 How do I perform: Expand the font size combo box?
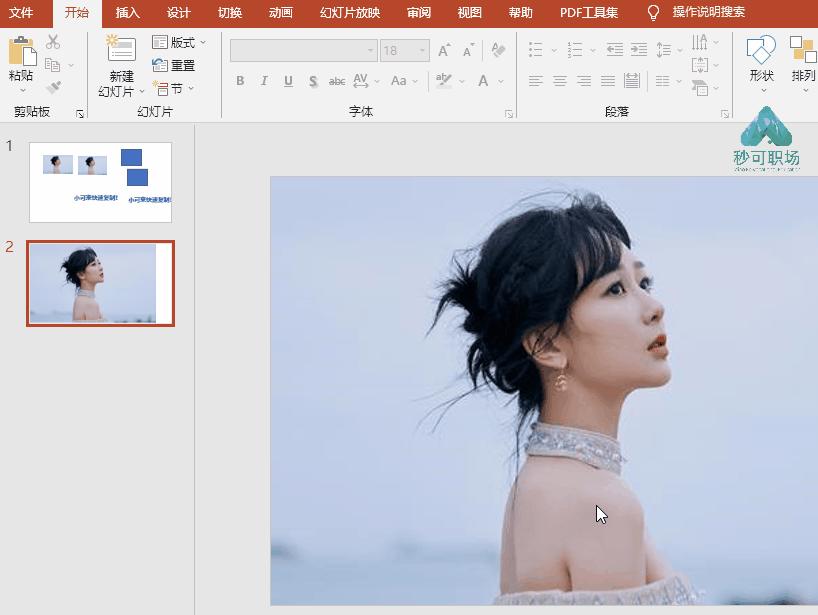(424, 50)
